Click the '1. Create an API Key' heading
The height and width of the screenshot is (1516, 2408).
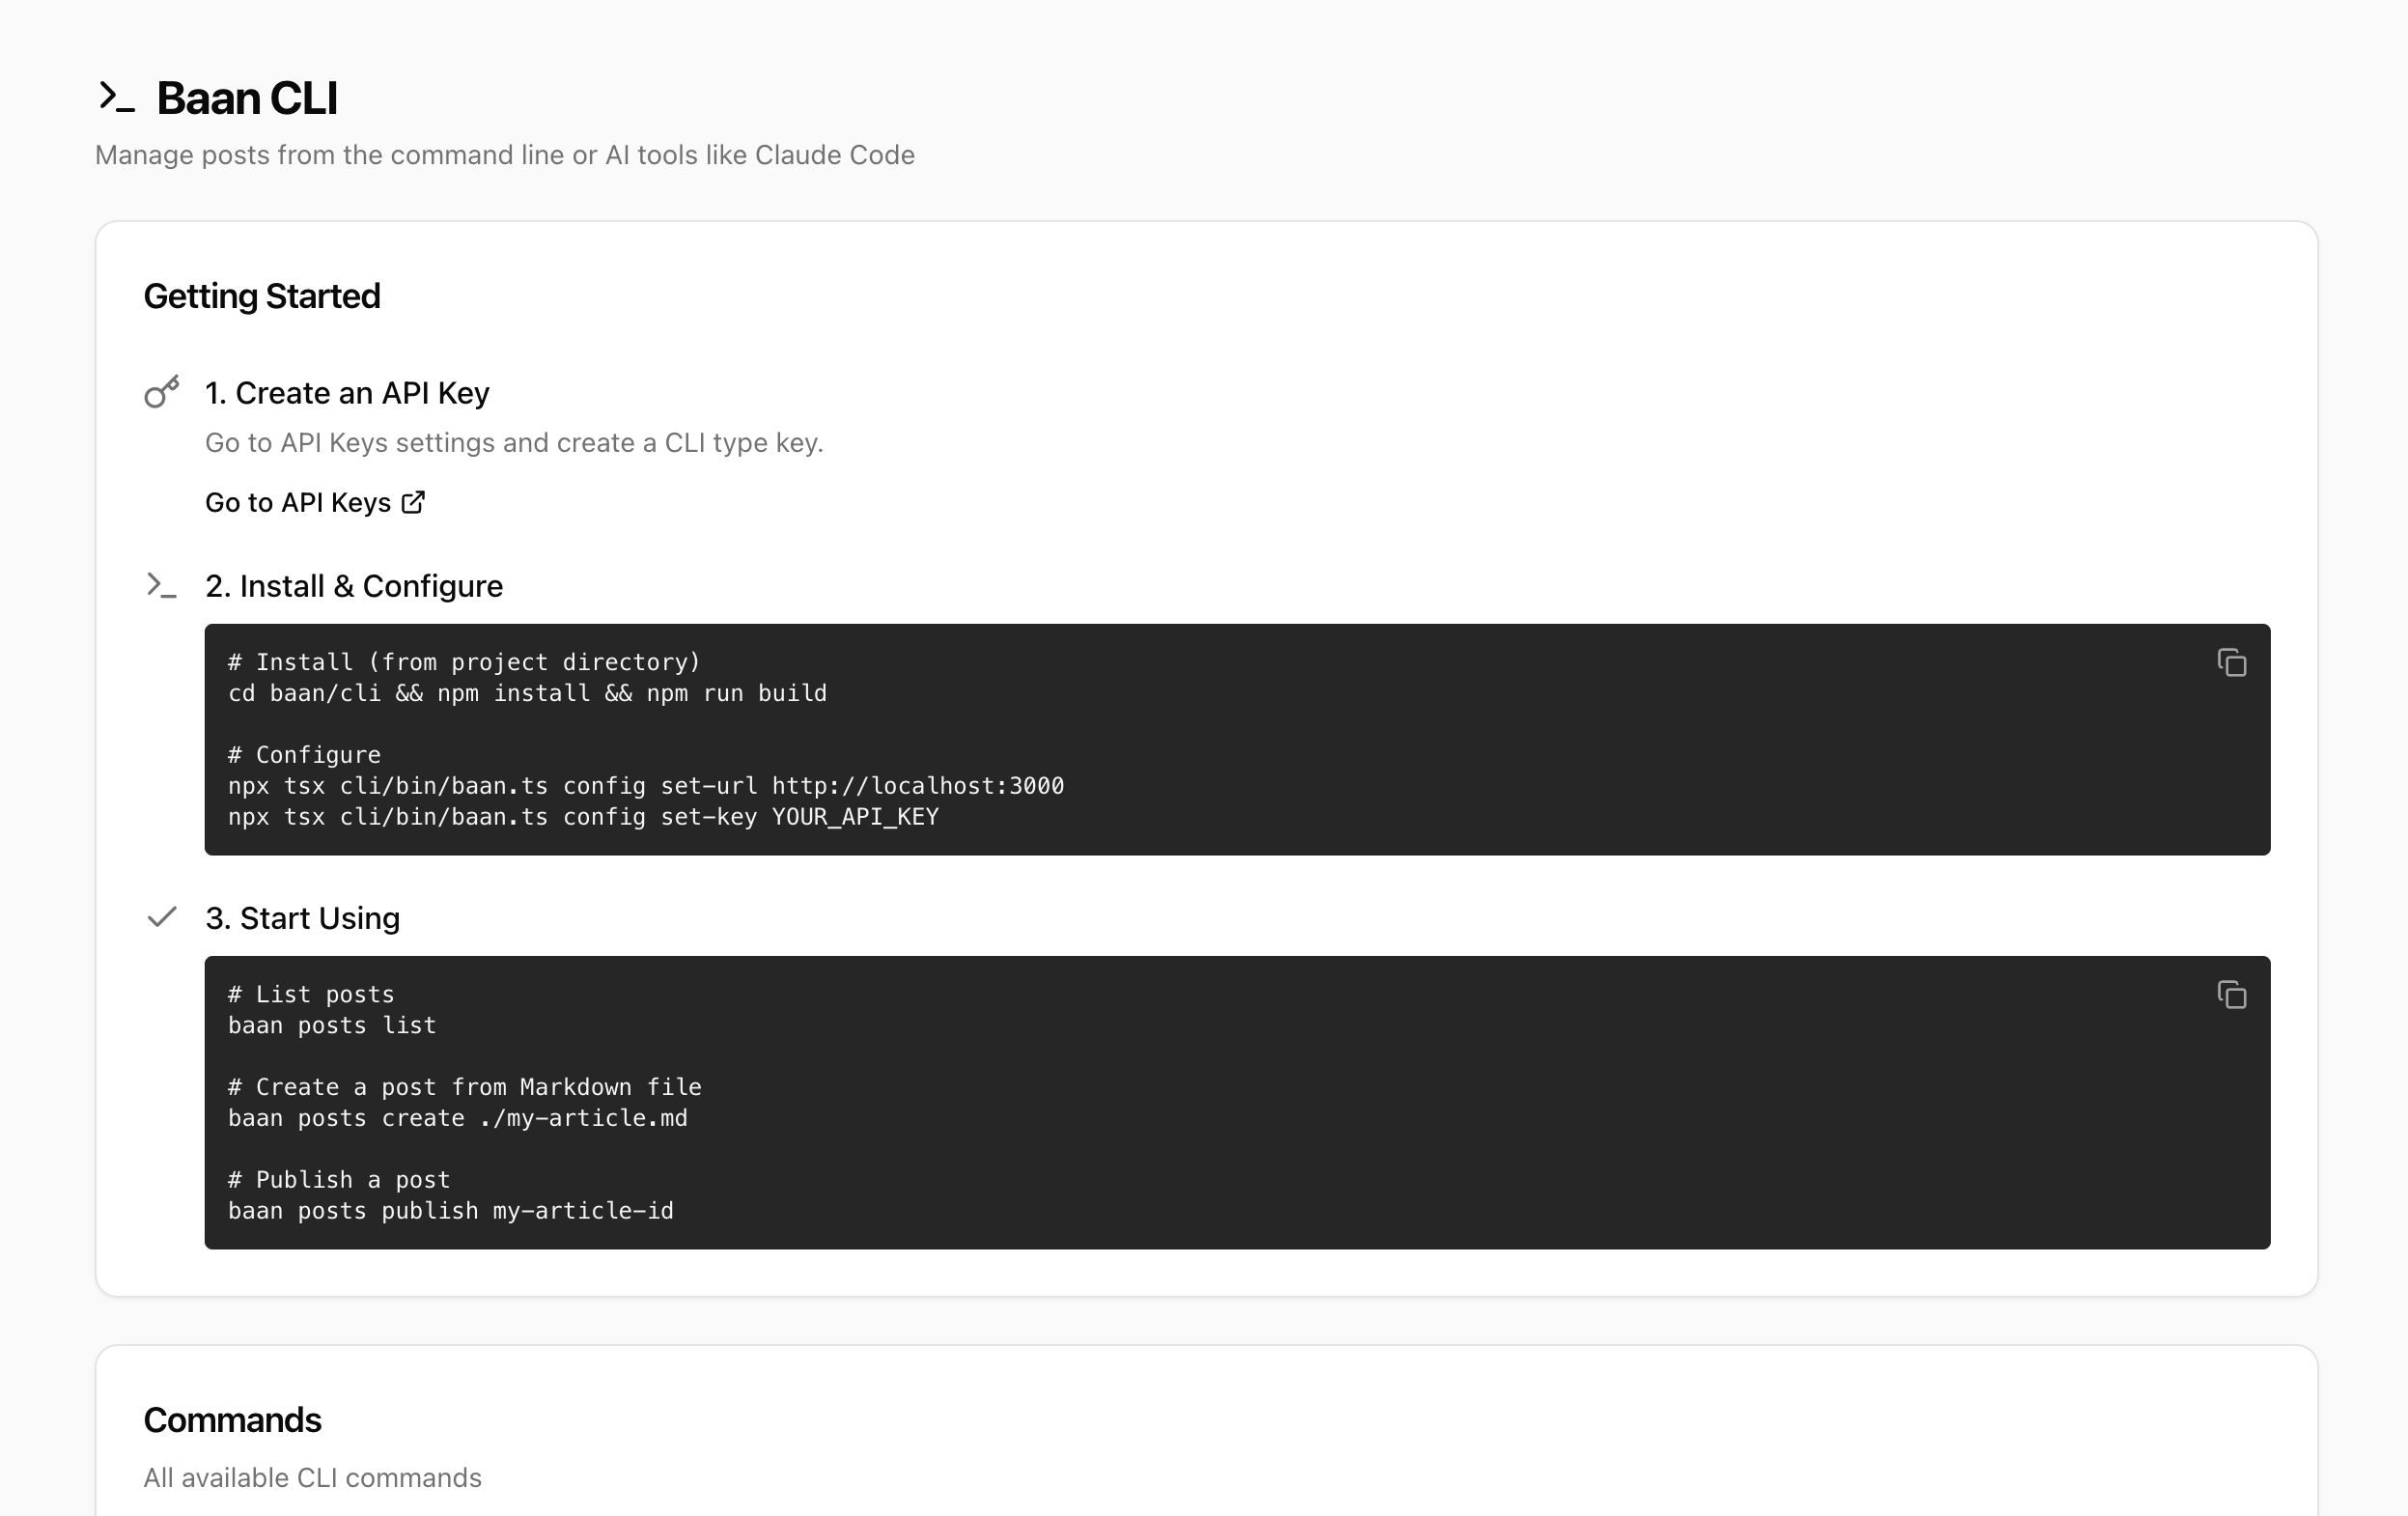pyautogui.click(x=347, y=393)
